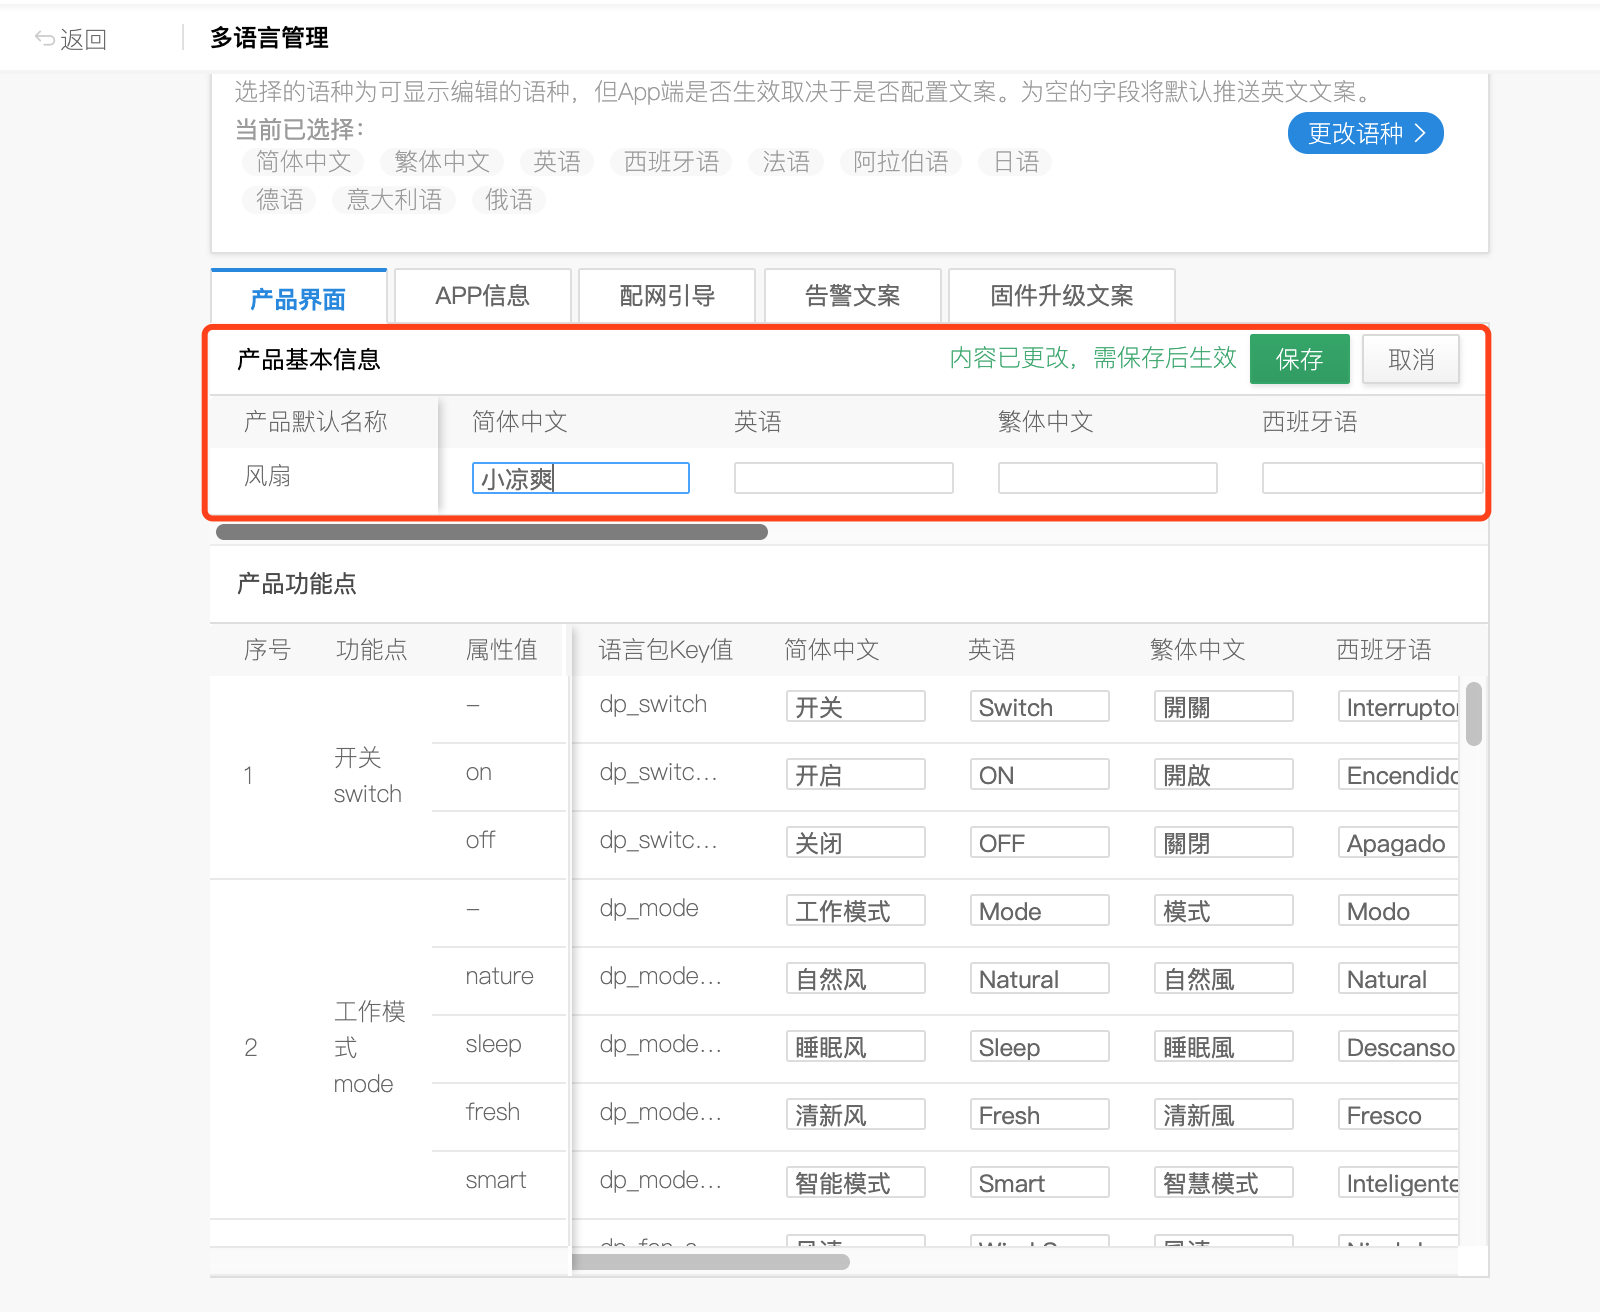Click the bottom horizontal scrollbar of function table
Screen dimensions: 1600x1312
pyautogui.click(x=711, y=1262)
